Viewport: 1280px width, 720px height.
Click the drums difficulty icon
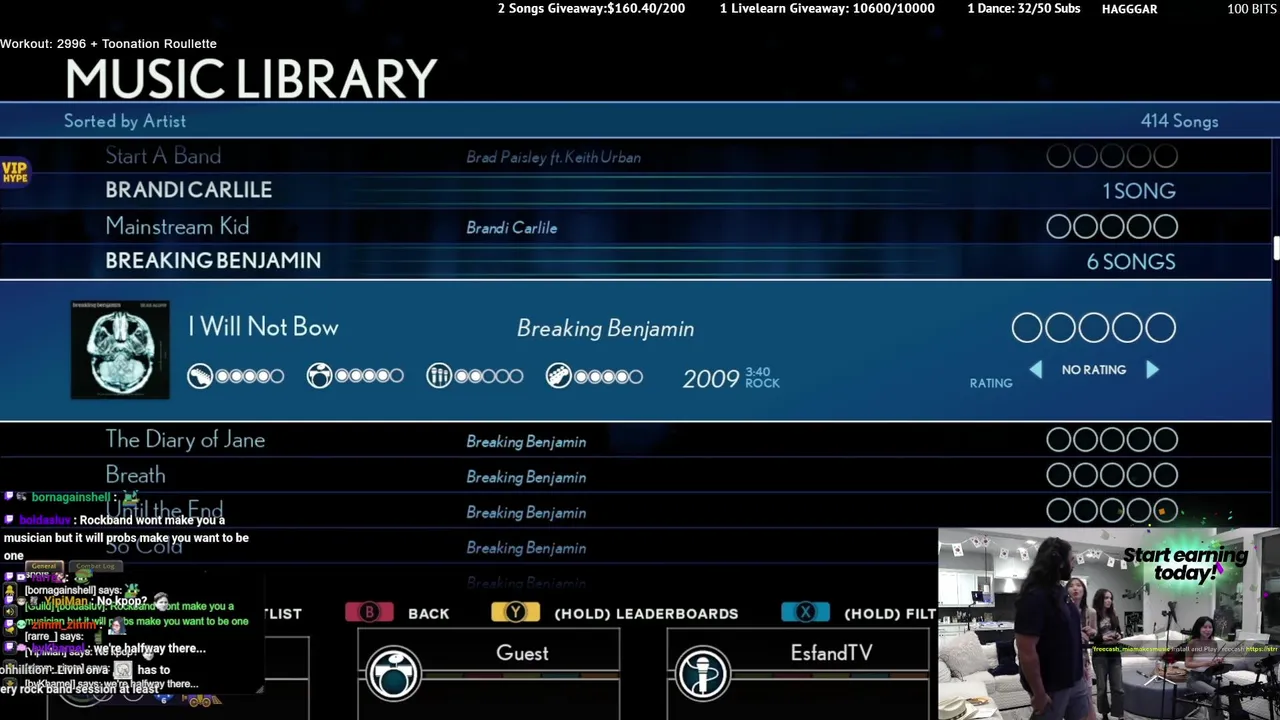point(319,376)
